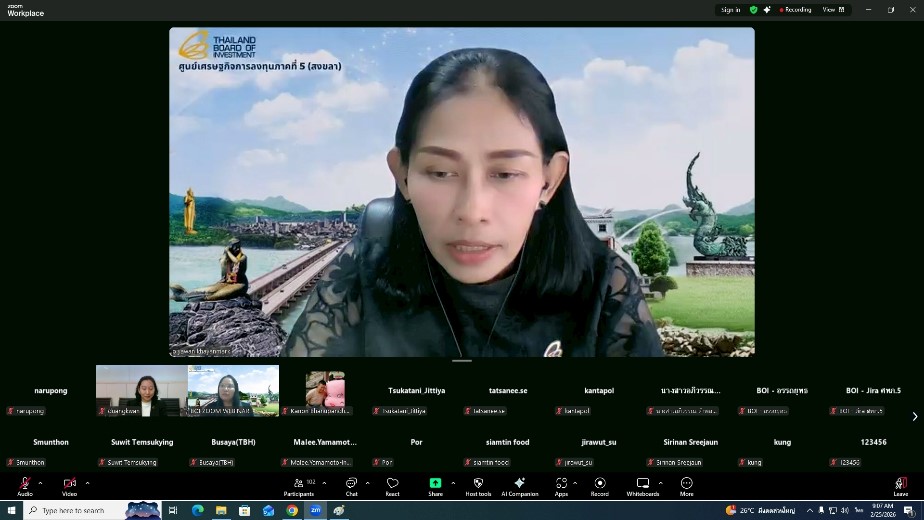Click the React heart icon

[x=392, y=485]
